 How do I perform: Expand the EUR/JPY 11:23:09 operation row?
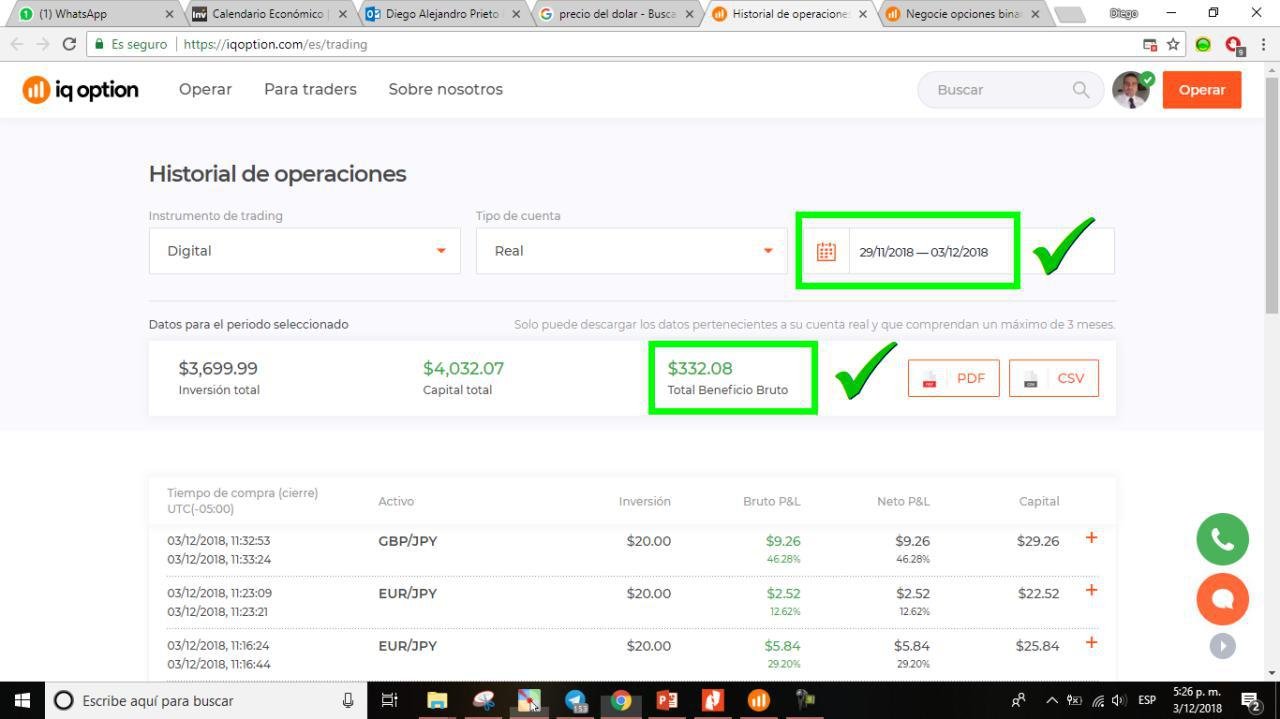pos(1091,590)
